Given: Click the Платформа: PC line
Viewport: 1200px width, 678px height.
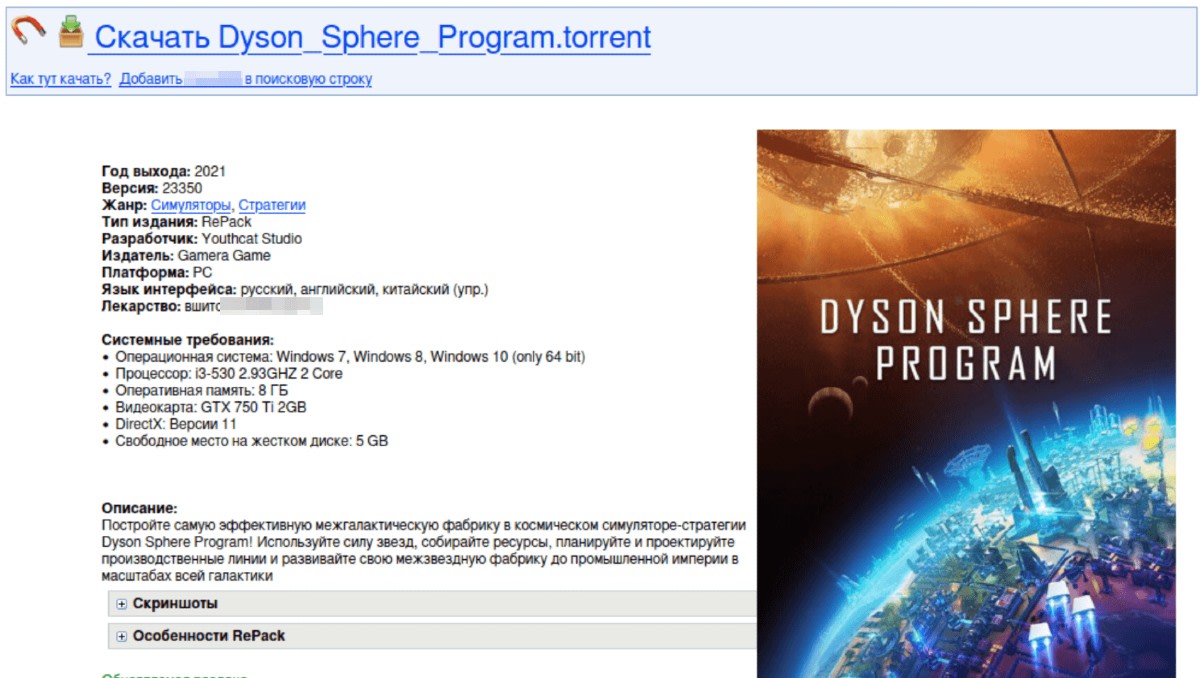Looking at the screenshot, I should click(157, 272).
